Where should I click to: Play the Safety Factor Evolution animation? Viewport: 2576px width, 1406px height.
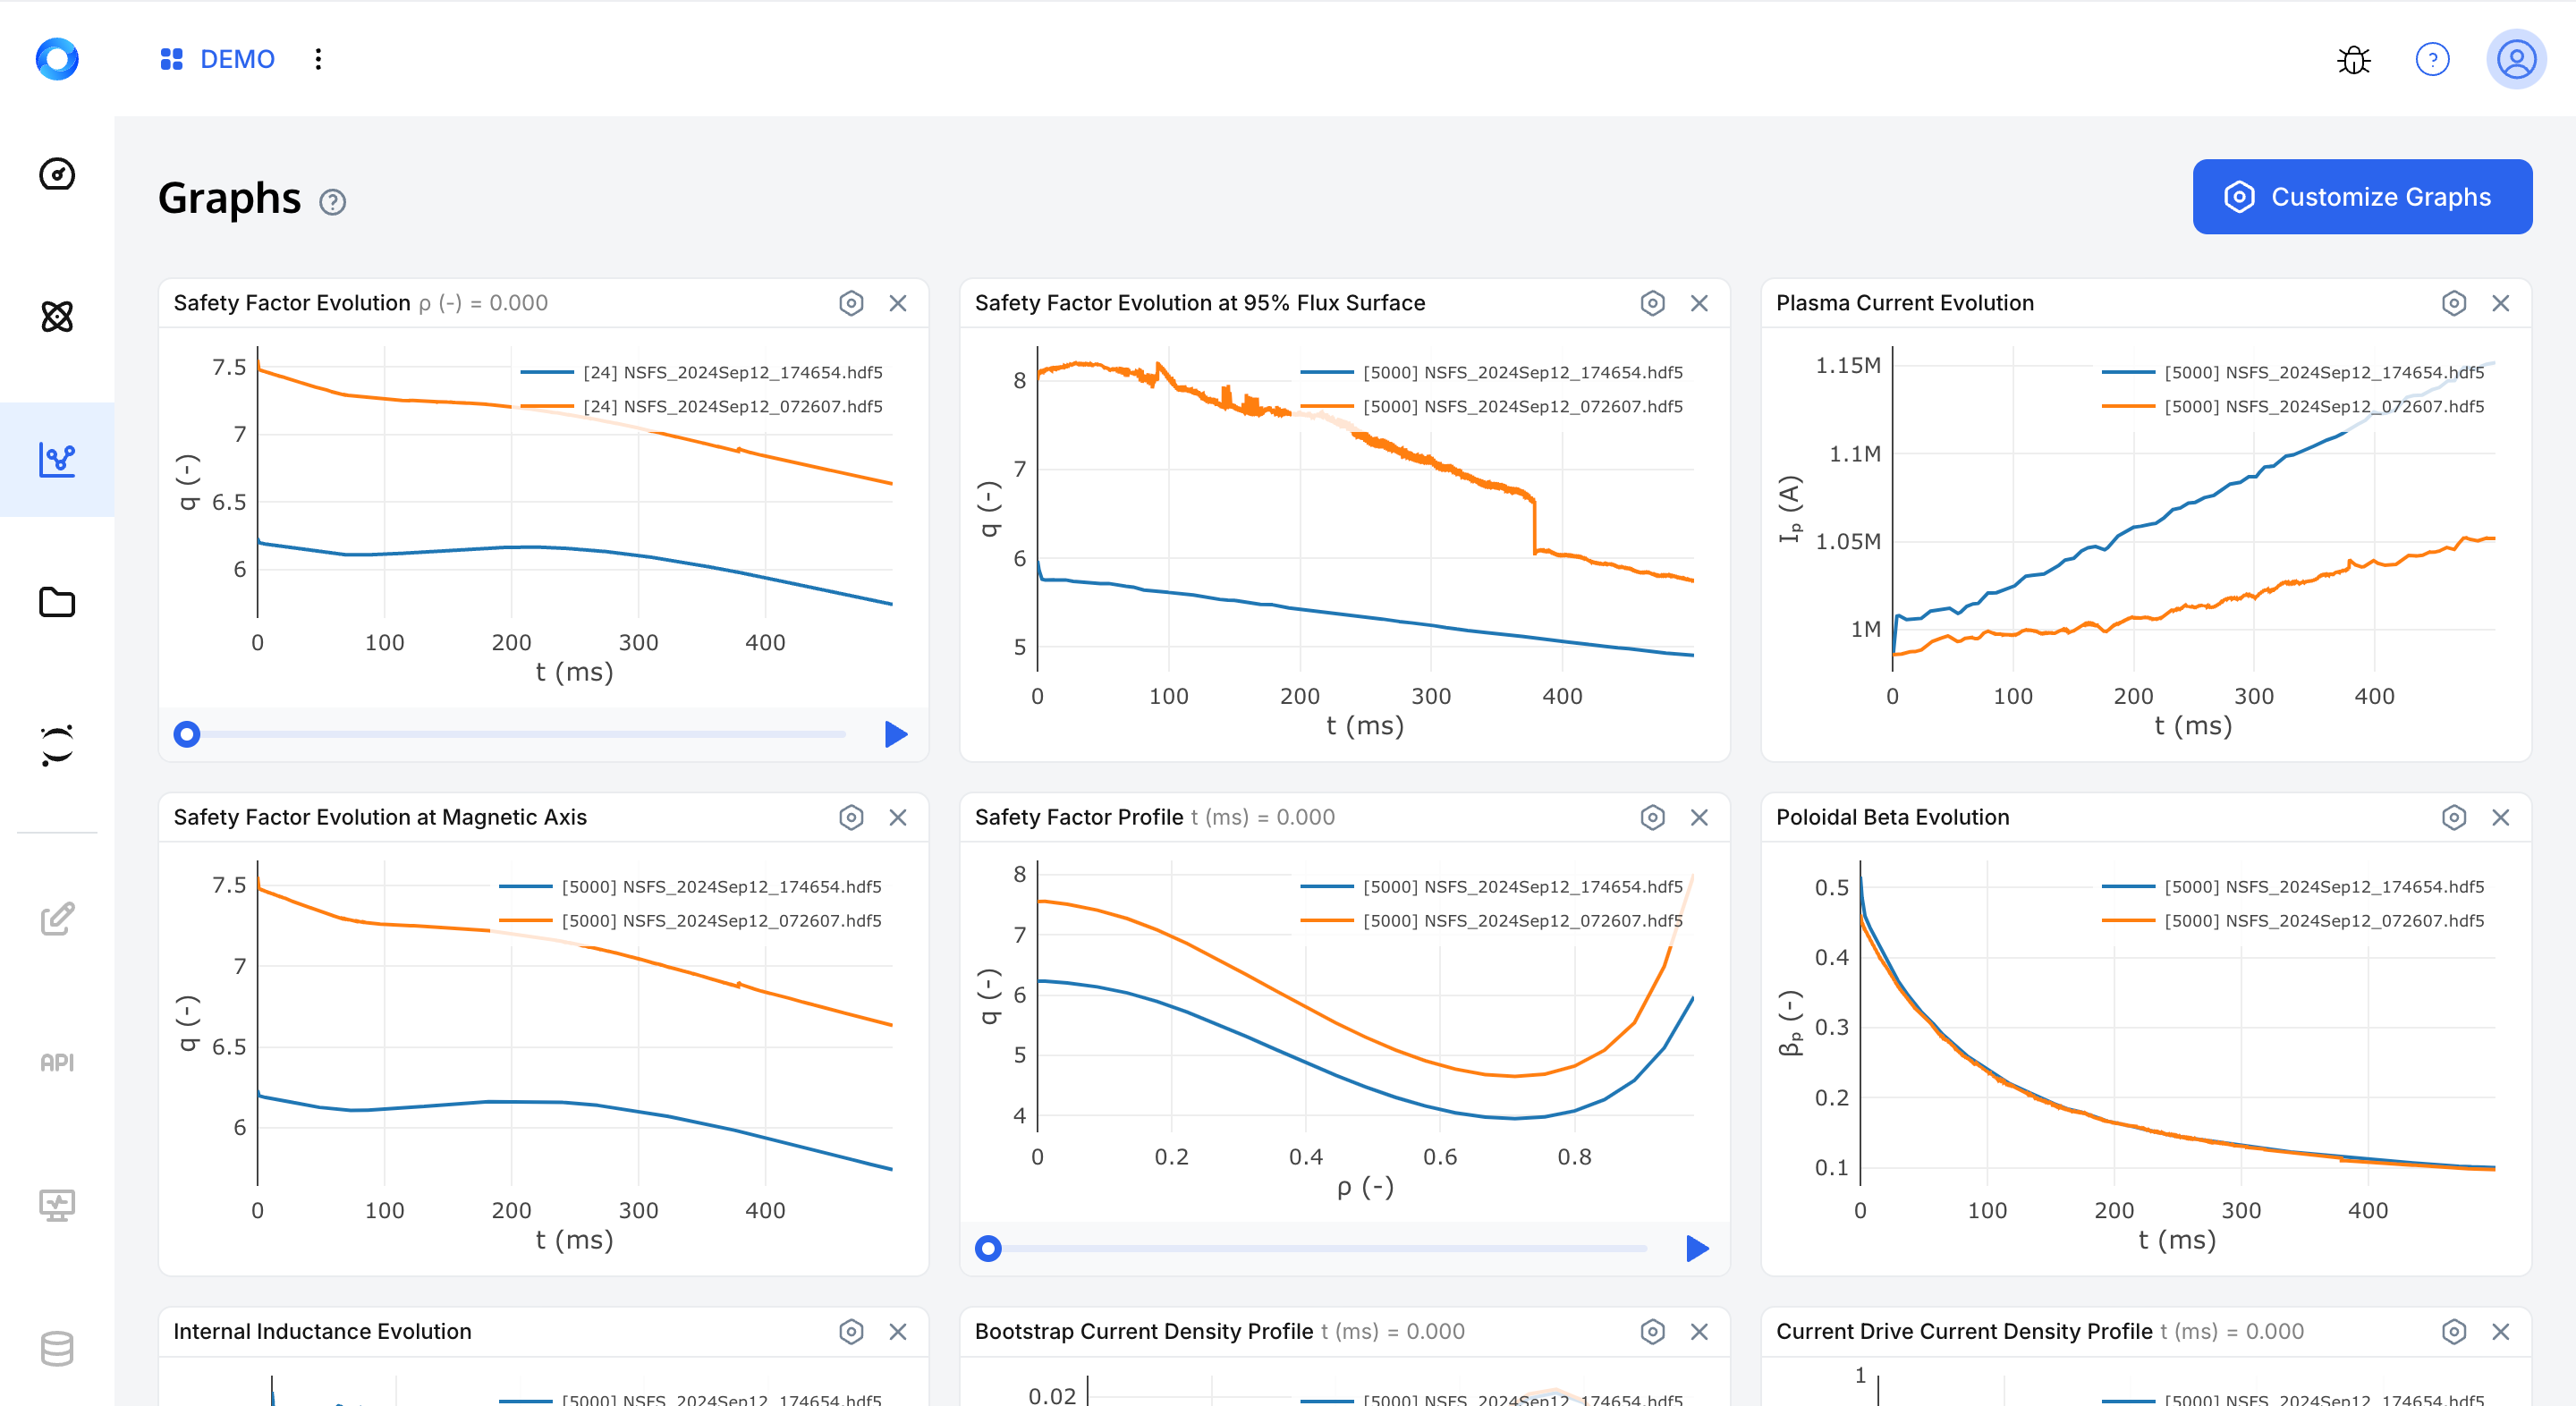pyautogui.click(x=896, y=734)
